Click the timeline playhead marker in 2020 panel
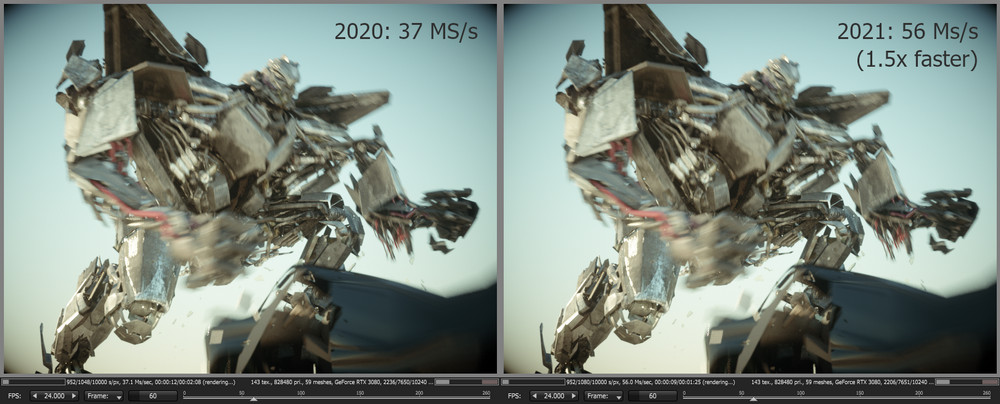The image size is (1000, 404). tap(253, 399)
